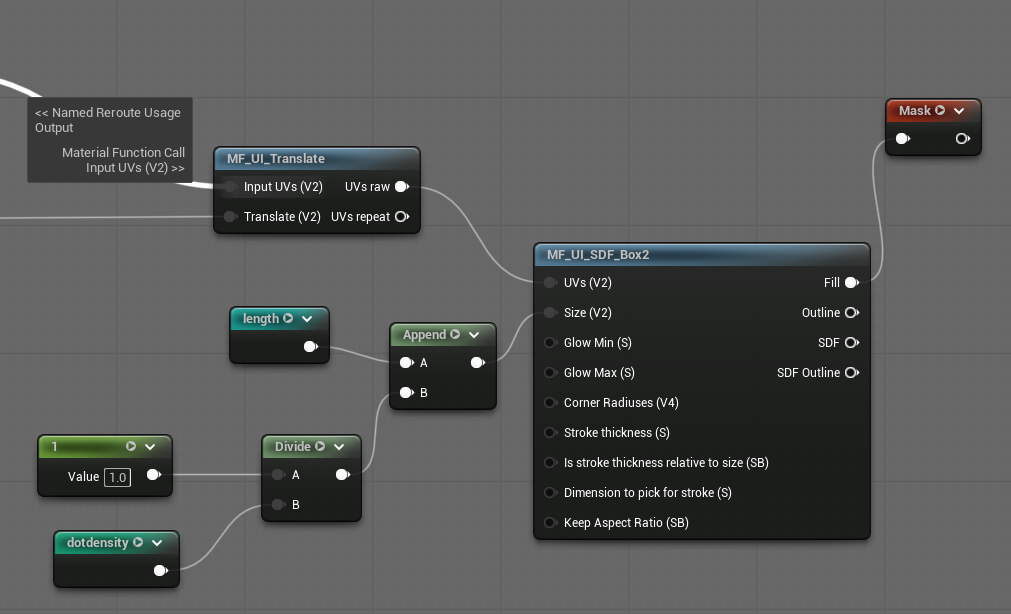Expand the length node chevron
The height and width of the screenshot is (614, 1011).
click(x=307, y=319)
